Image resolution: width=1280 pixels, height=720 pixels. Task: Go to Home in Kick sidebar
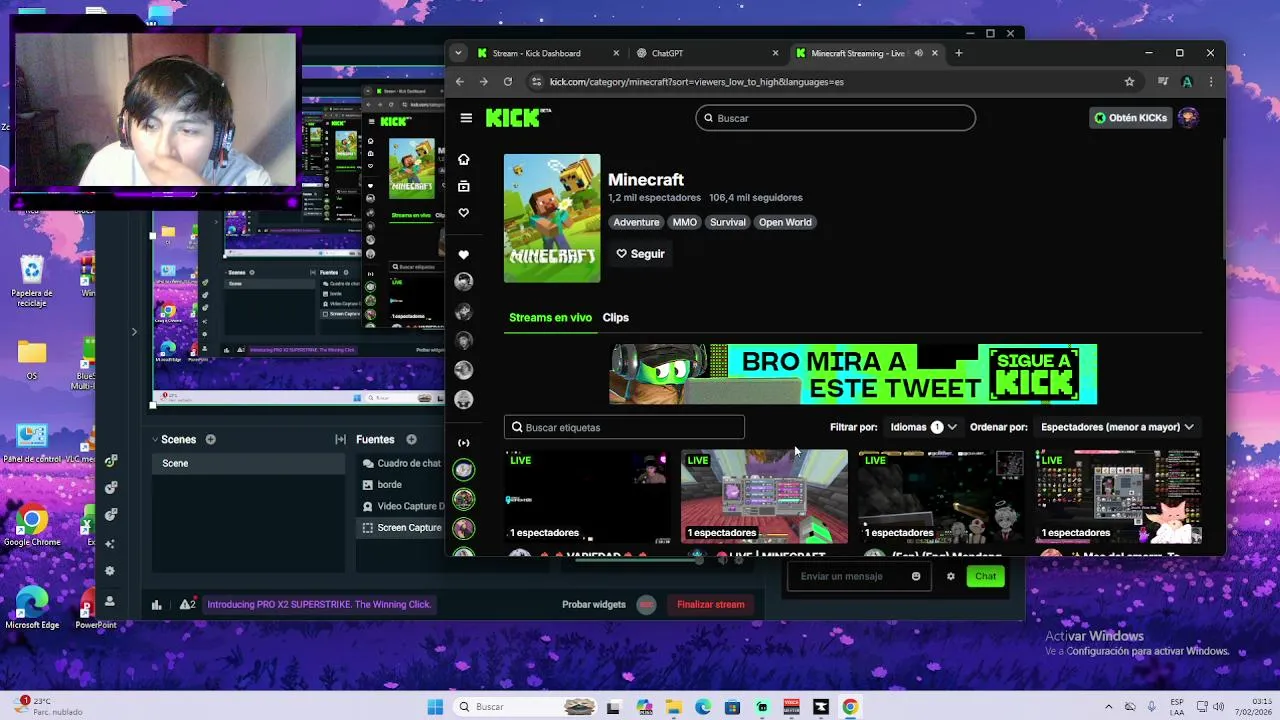[x=463, y=160]
